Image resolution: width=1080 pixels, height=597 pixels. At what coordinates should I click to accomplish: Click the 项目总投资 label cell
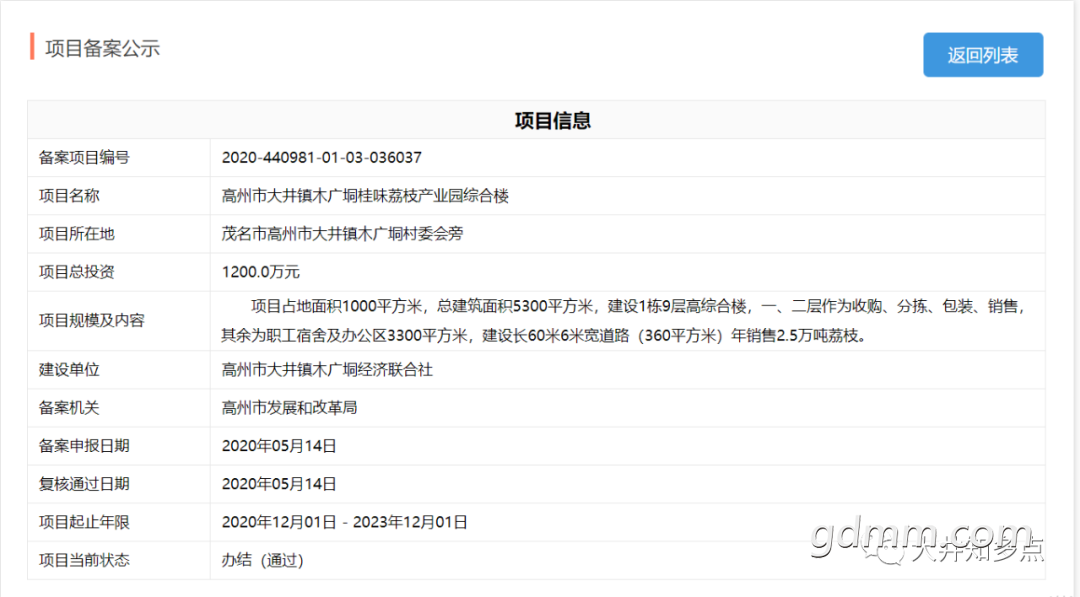(x=118, y=272)
